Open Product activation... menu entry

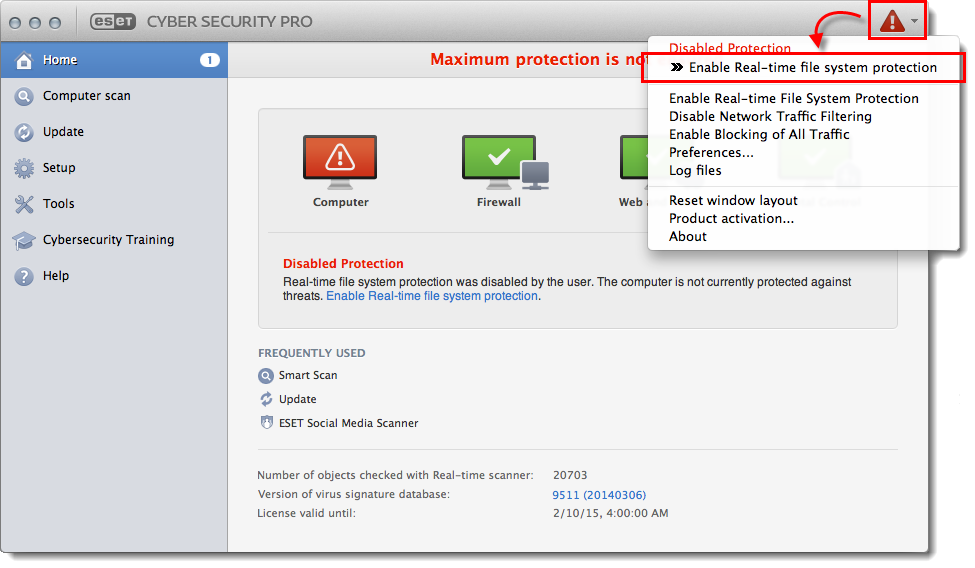click(x=731, y=218)
